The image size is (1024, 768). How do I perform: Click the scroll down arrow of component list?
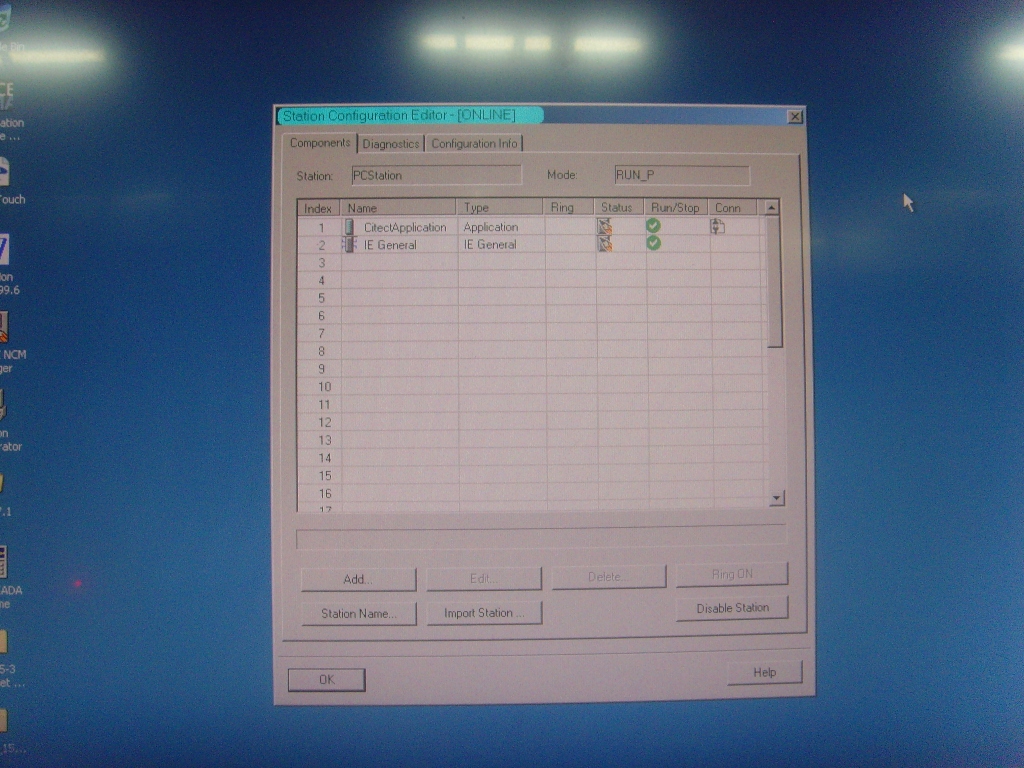click(x=777, y=498)
